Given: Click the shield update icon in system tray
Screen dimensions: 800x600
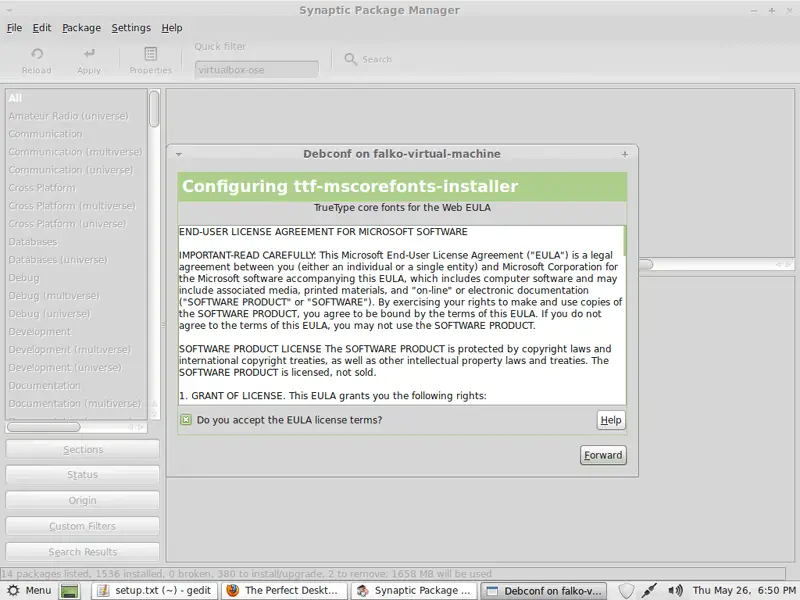Looking at the screenshot, I should [626, 591].
